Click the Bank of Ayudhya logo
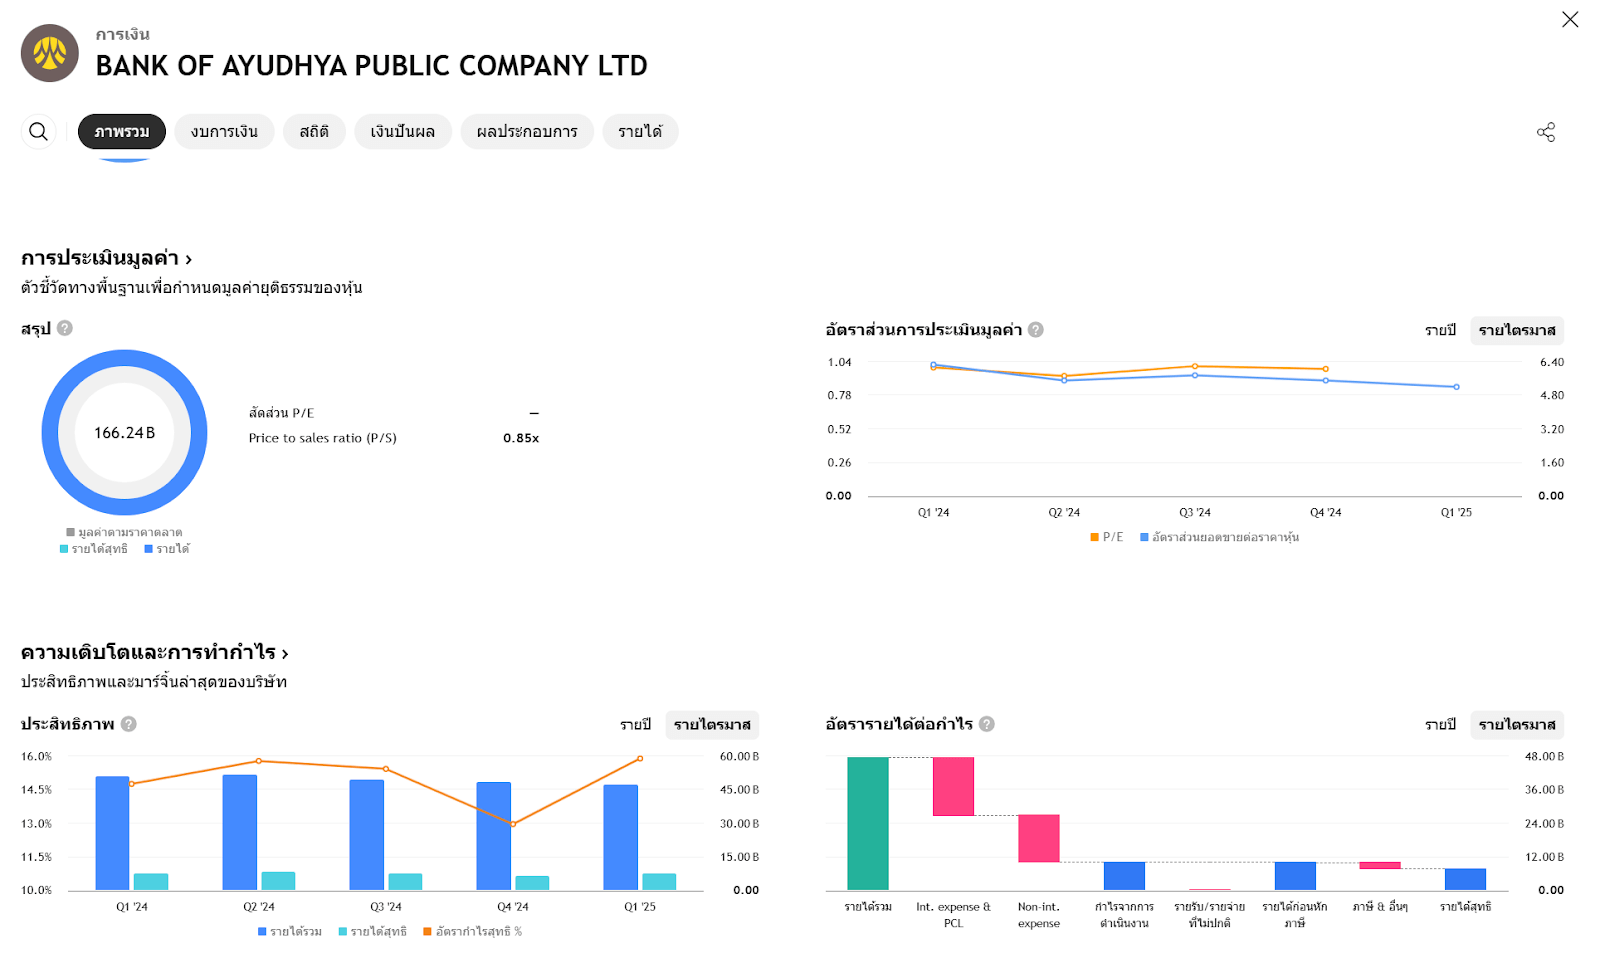This screenshot has width=1600, height=958. [50, 53]
